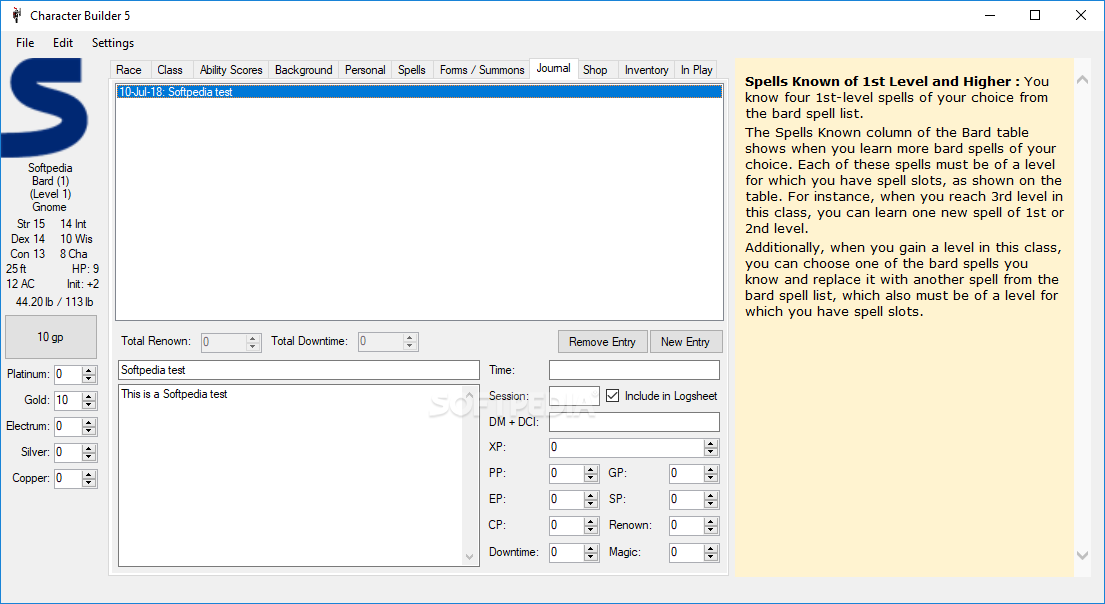Click the Session input field
This screenshot has height=604, width=1105.
[574, 396]
